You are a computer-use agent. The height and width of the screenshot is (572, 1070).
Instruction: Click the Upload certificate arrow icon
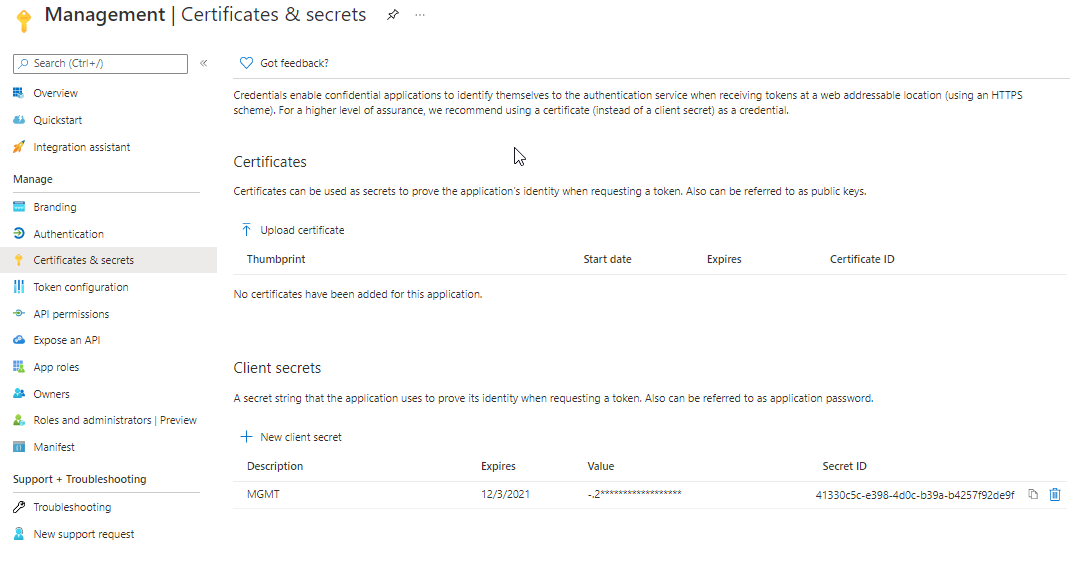(247, 230)
